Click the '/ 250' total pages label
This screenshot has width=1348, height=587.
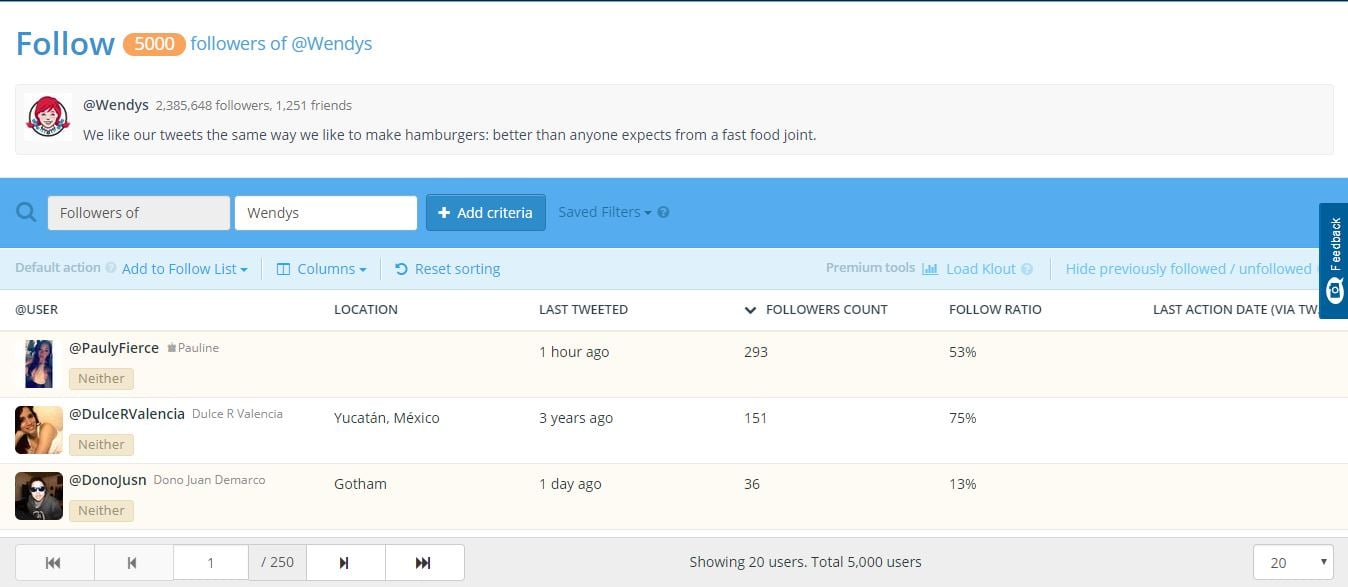[x=277, y=562]
